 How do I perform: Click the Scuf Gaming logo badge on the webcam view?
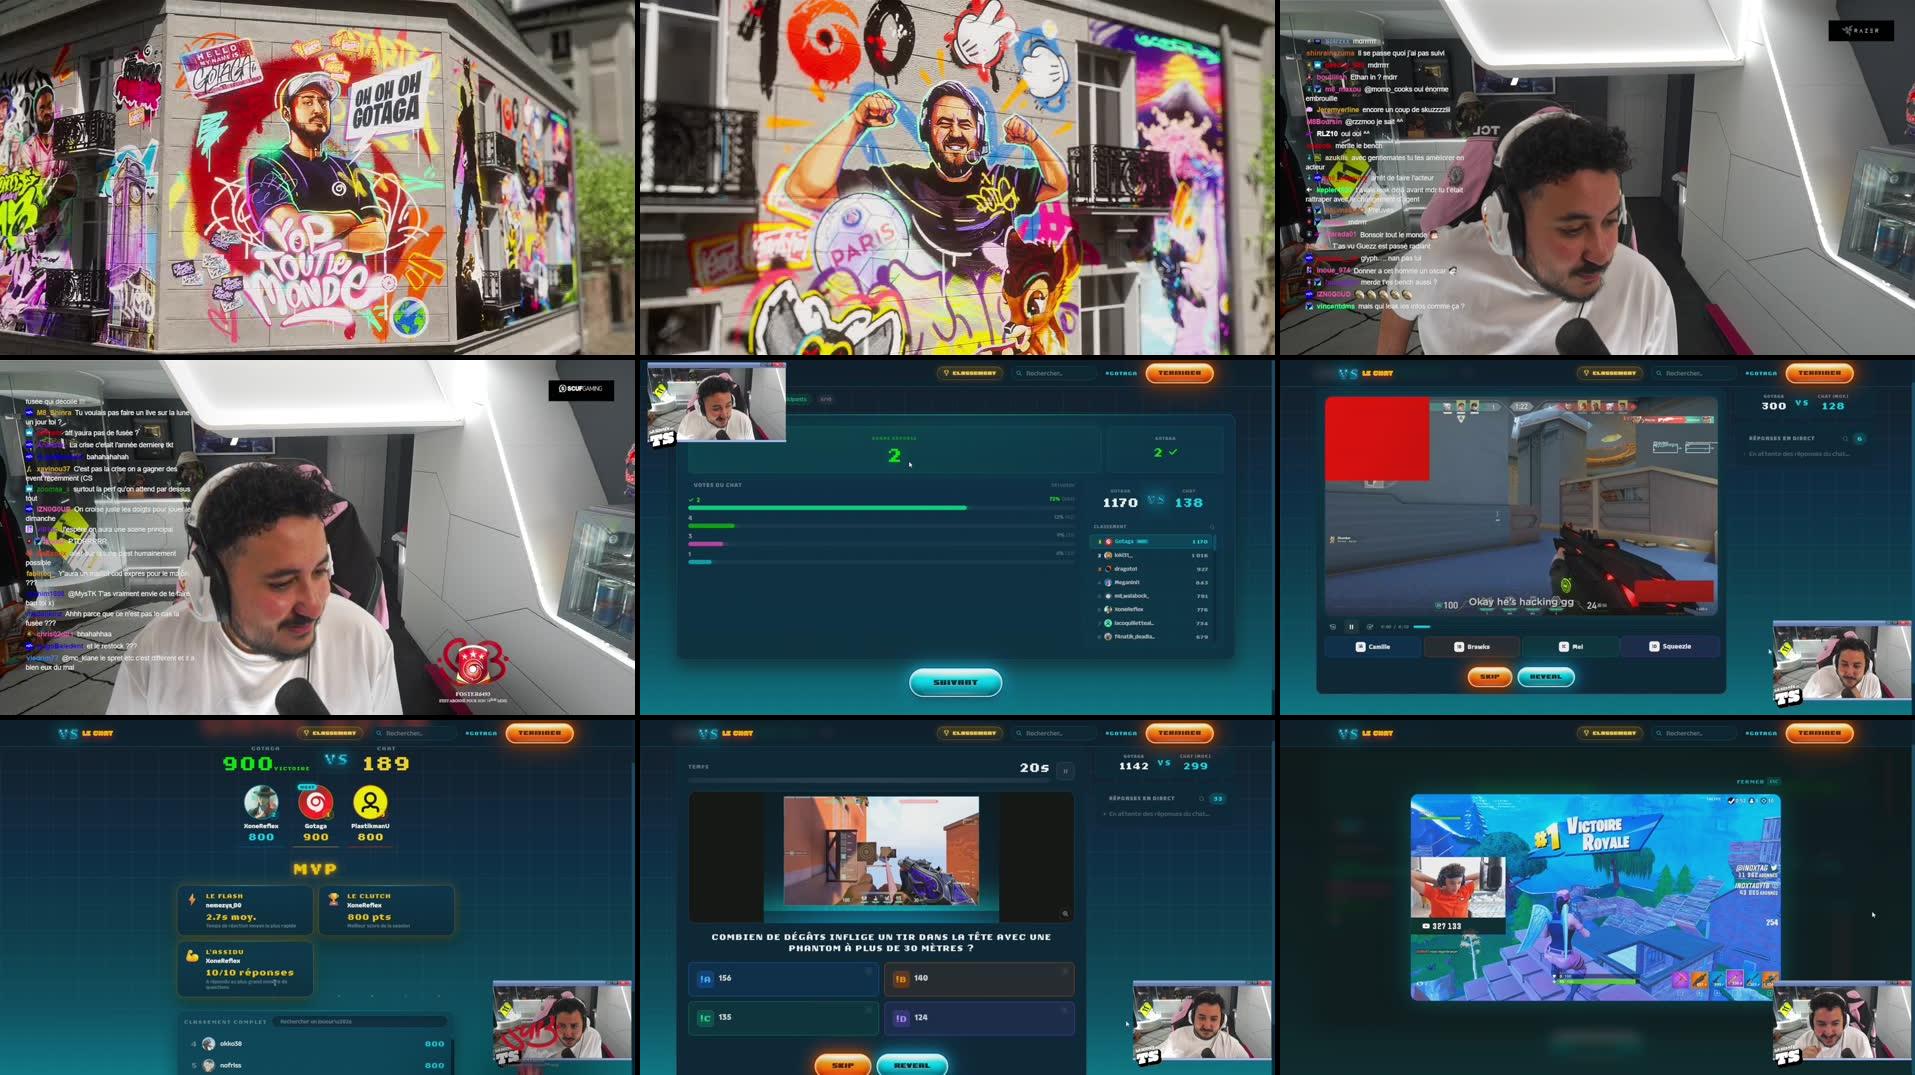click(x=581, y=389)
